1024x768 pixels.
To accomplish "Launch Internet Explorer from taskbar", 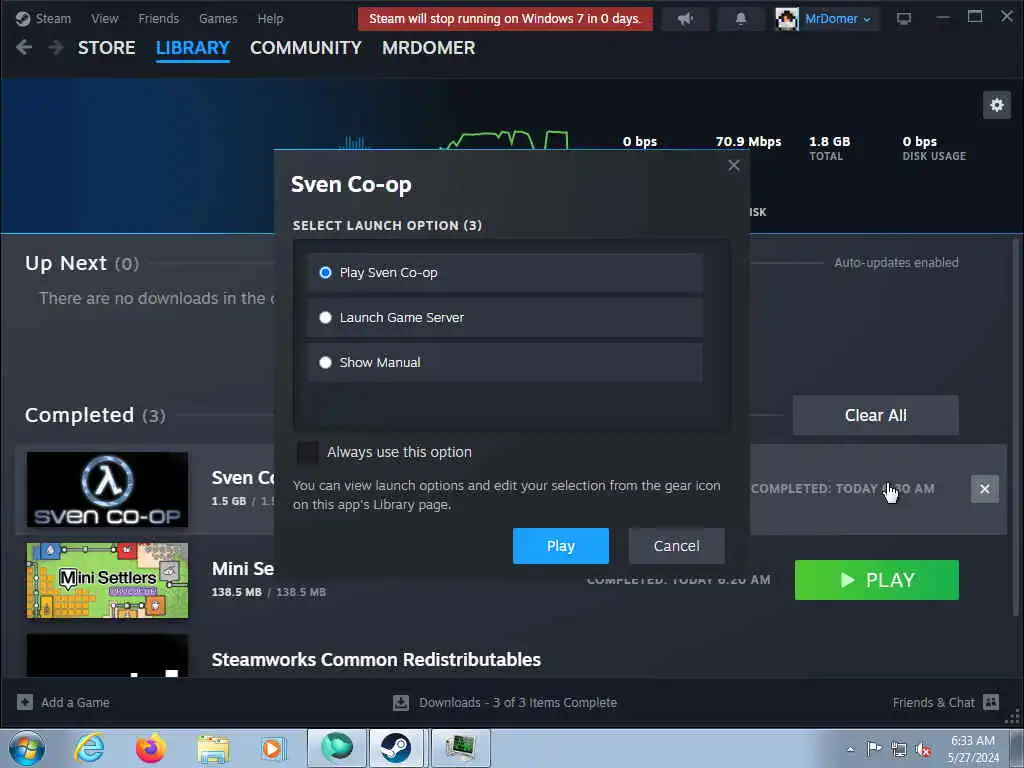I will 89,748.
